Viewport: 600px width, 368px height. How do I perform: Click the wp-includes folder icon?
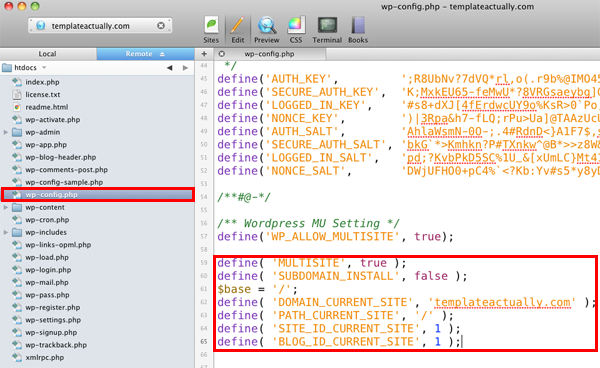click(x=16, y=232)
